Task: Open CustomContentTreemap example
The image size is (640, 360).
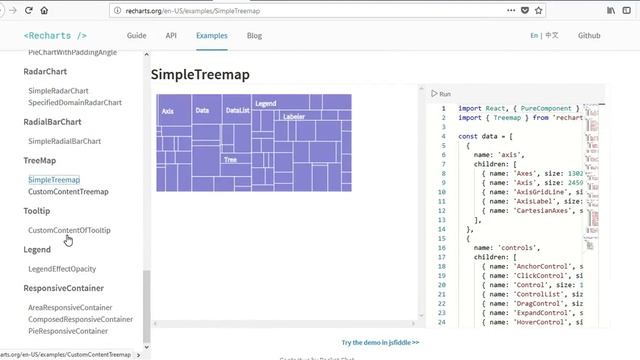Action: coord(68,191)
